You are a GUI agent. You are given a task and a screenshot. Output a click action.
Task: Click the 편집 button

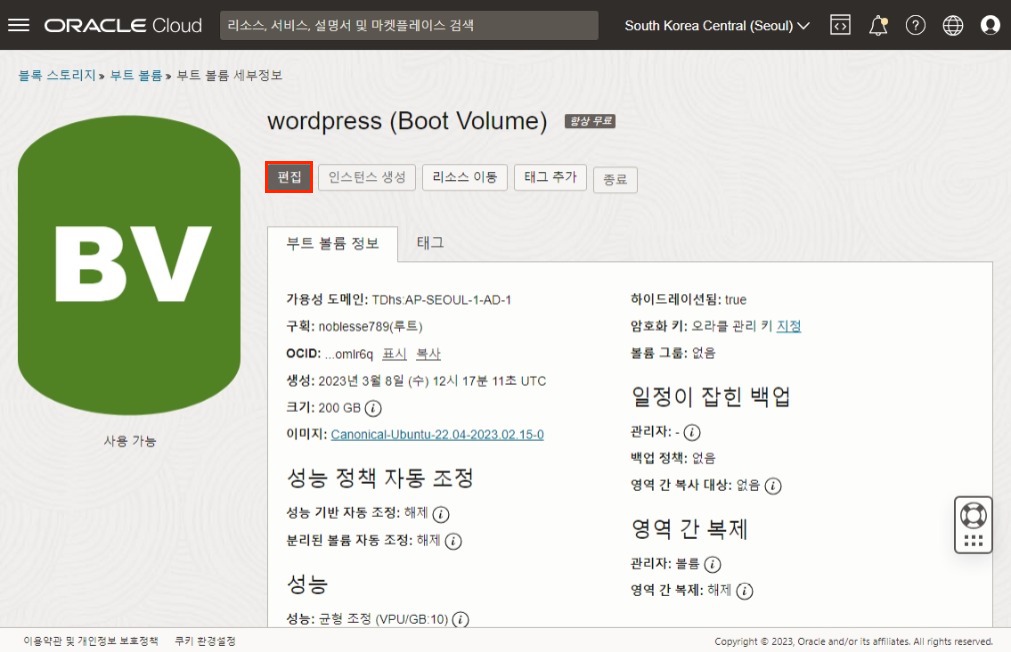click(x=289, y=177)
